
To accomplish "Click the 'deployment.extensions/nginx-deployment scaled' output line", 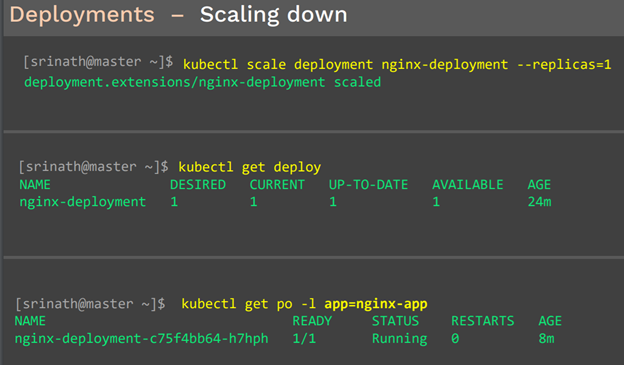I will coord(203,82).
